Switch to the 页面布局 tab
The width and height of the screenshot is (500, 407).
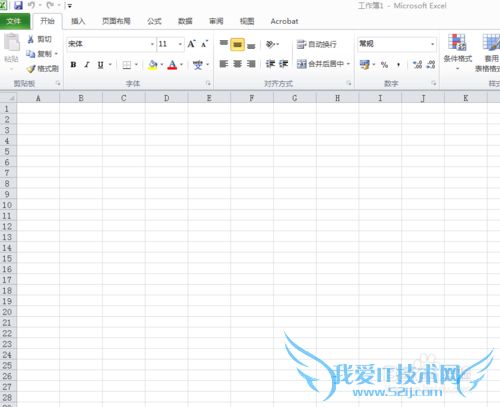(116, 21)
